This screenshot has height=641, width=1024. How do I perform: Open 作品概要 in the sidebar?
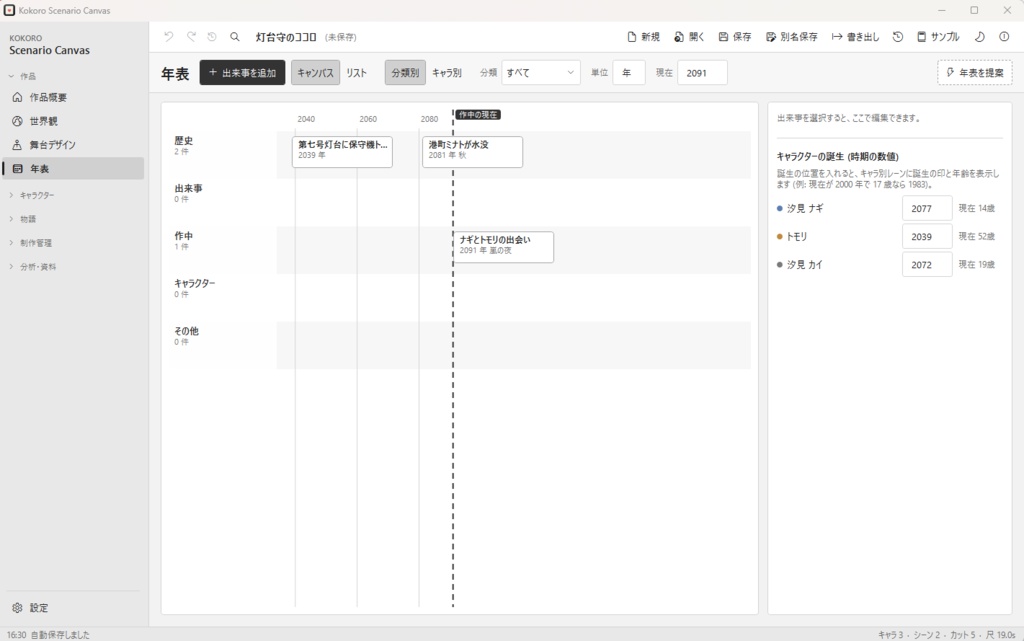[x=73, y=97]
